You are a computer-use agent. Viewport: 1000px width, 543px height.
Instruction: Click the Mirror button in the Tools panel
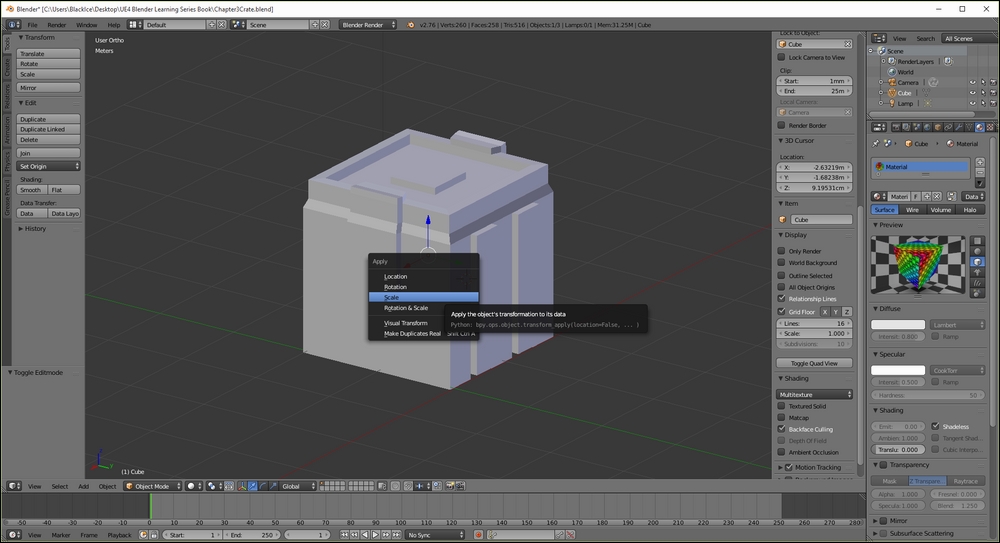click(x=48, y=87)
